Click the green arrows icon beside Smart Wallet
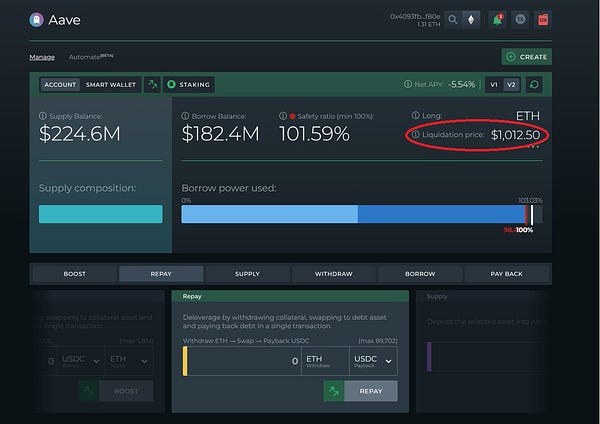The width and height of the screenshot is (600, 424). pos(152,84)
